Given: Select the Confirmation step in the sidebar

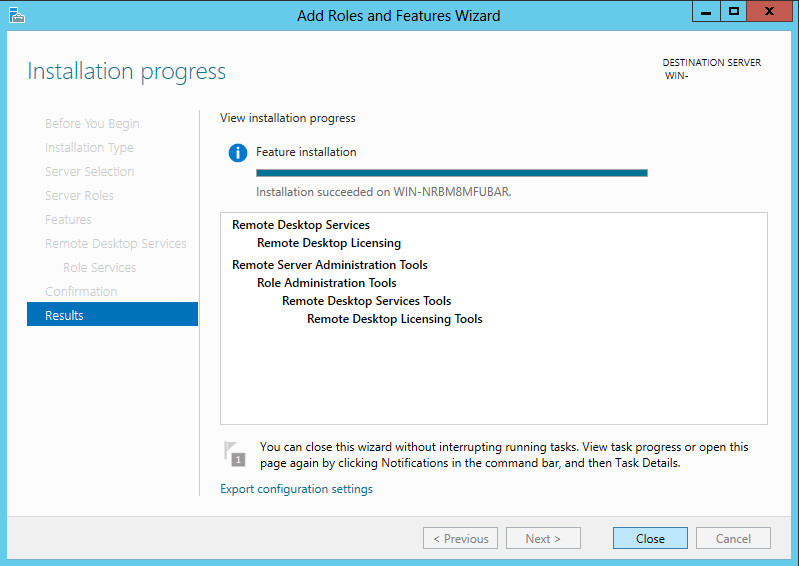Looking at the screenshot, I should 81,291.
